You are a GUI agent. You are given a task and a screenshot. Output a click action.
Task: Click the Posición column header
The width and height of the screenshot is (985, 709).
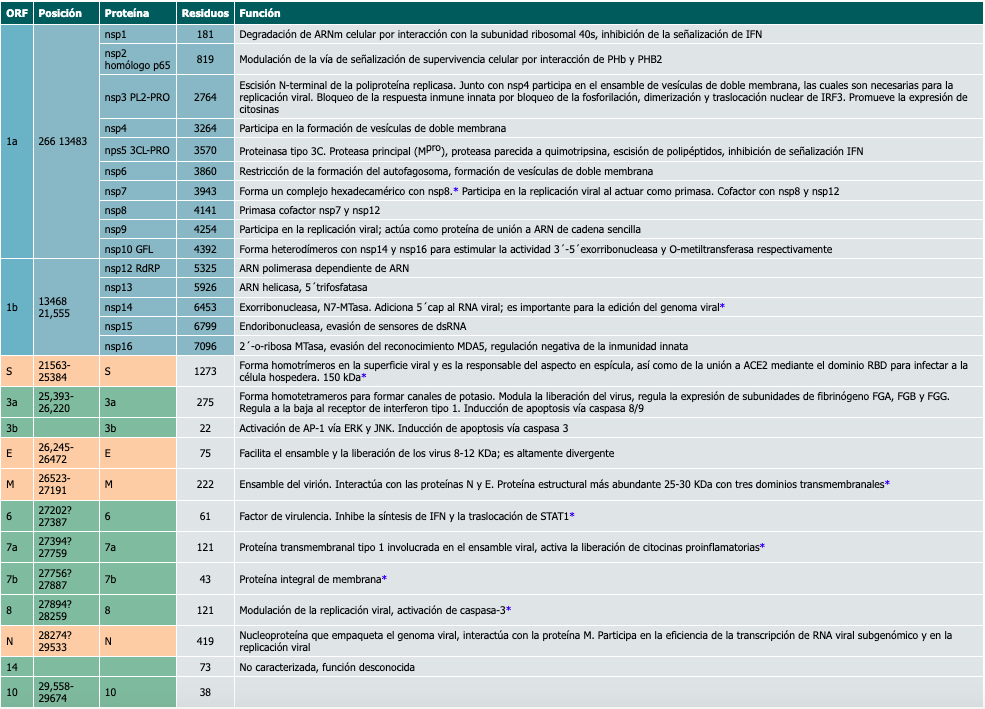pyautogui.click(x=61, y=14)
